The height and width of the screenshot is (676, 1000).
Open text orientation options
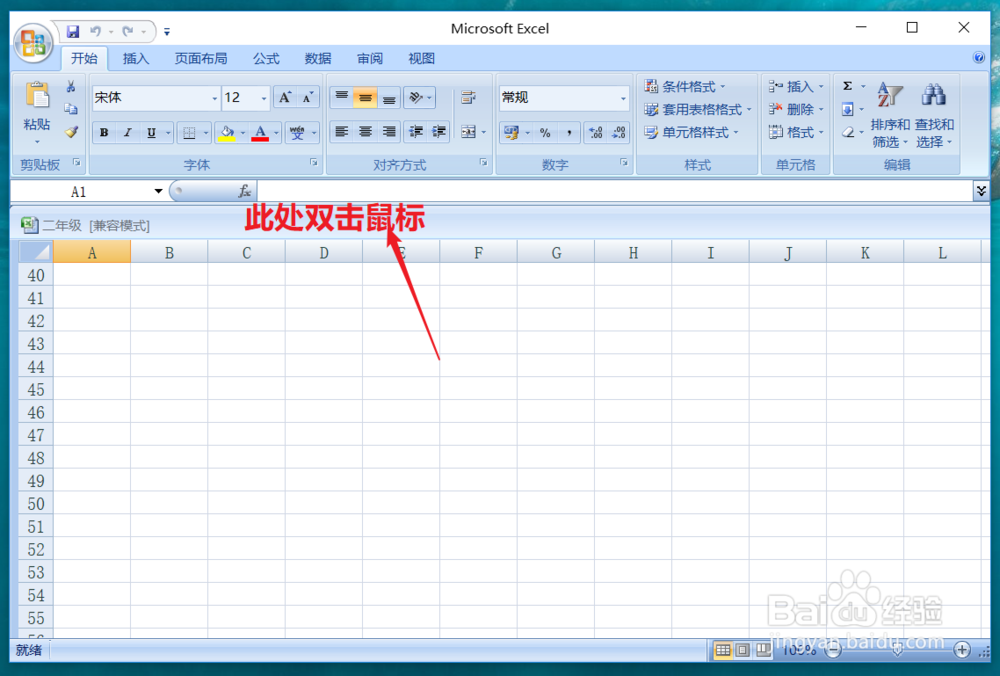tap(420, 98)
